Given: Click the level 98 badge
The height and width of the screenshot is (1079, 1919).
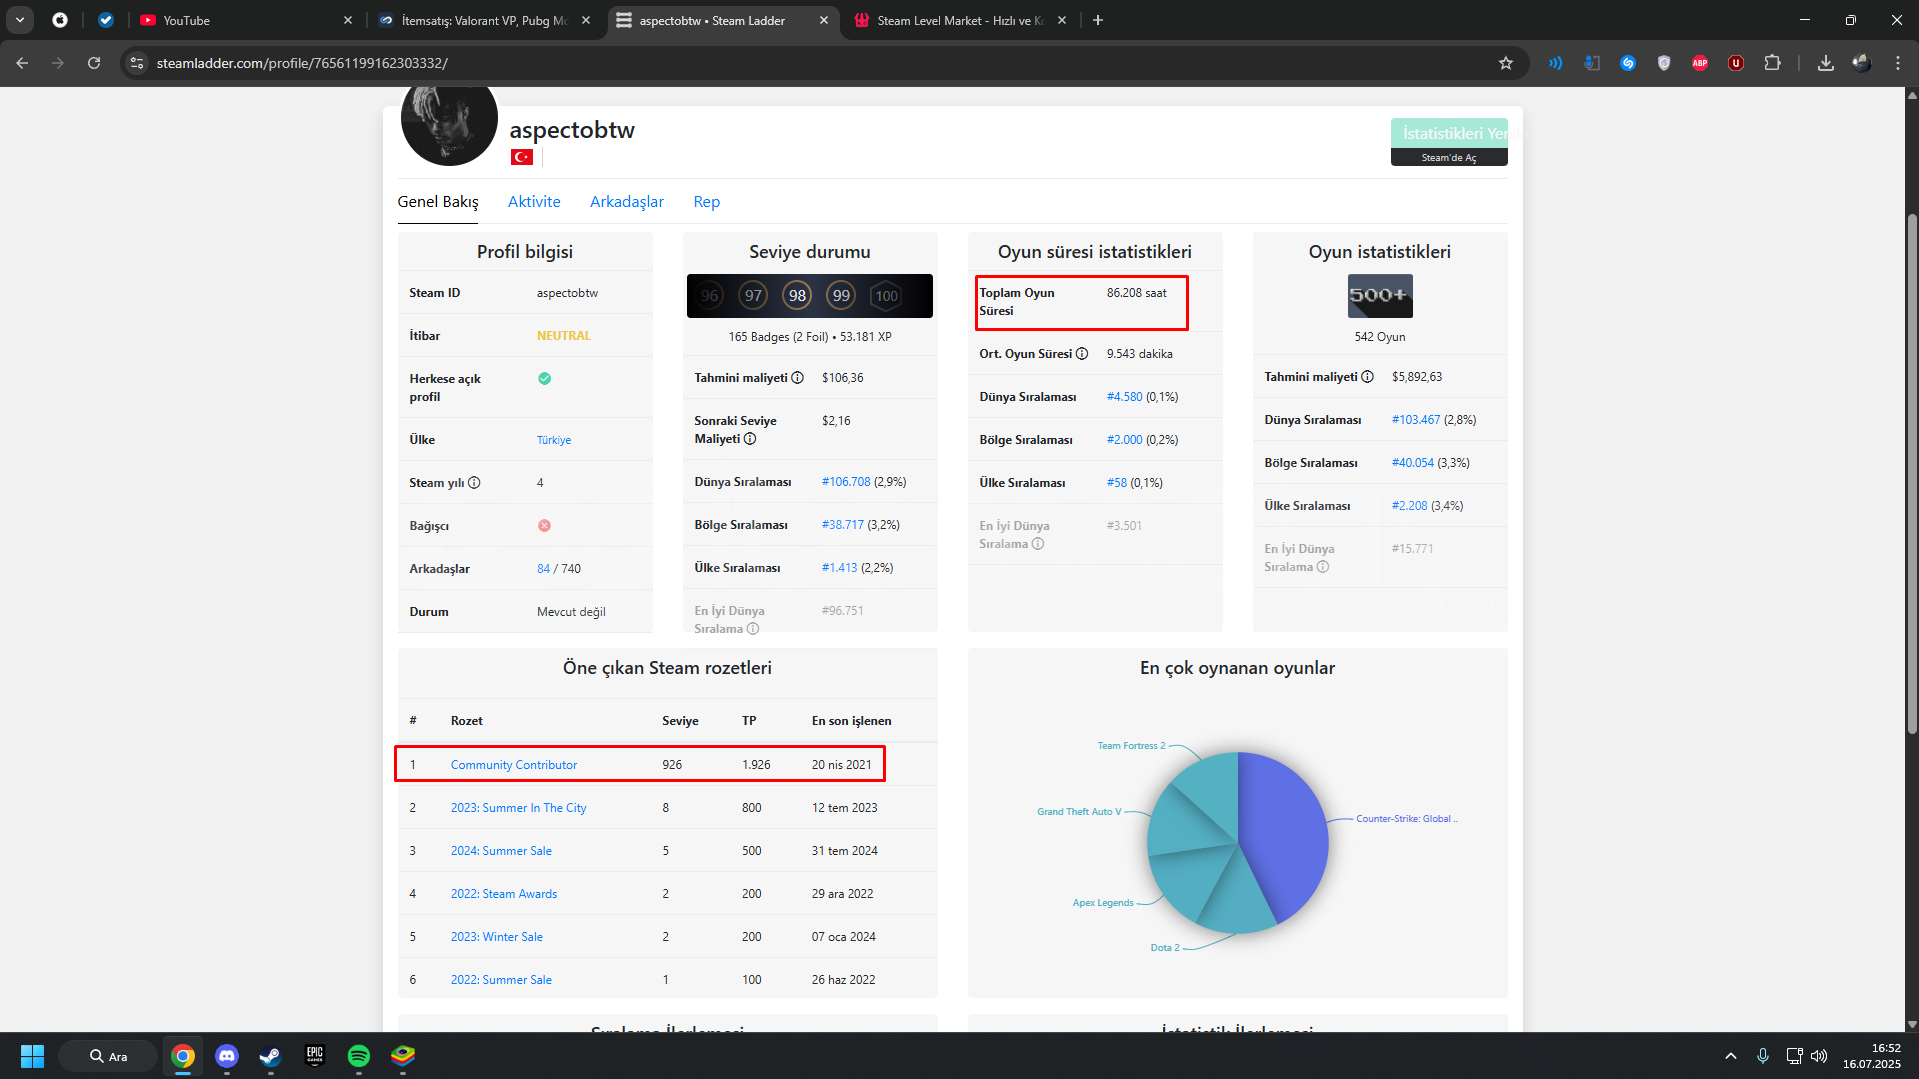Looking at the screenshot, I should point(797,296).
